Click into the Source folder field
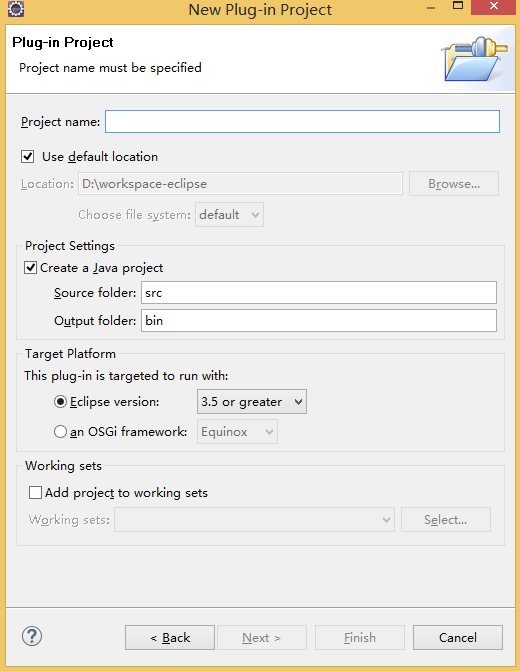520x671 pixels. (319, 293)
